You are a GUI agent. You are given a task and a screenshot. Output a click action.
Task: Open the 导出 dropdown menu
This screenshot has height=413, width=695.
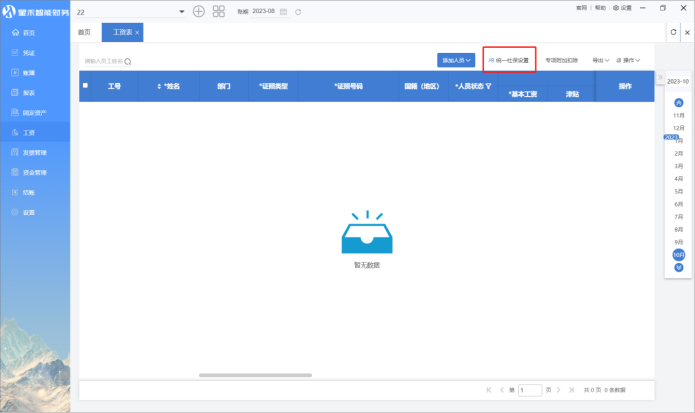click(x=600, y=60)
